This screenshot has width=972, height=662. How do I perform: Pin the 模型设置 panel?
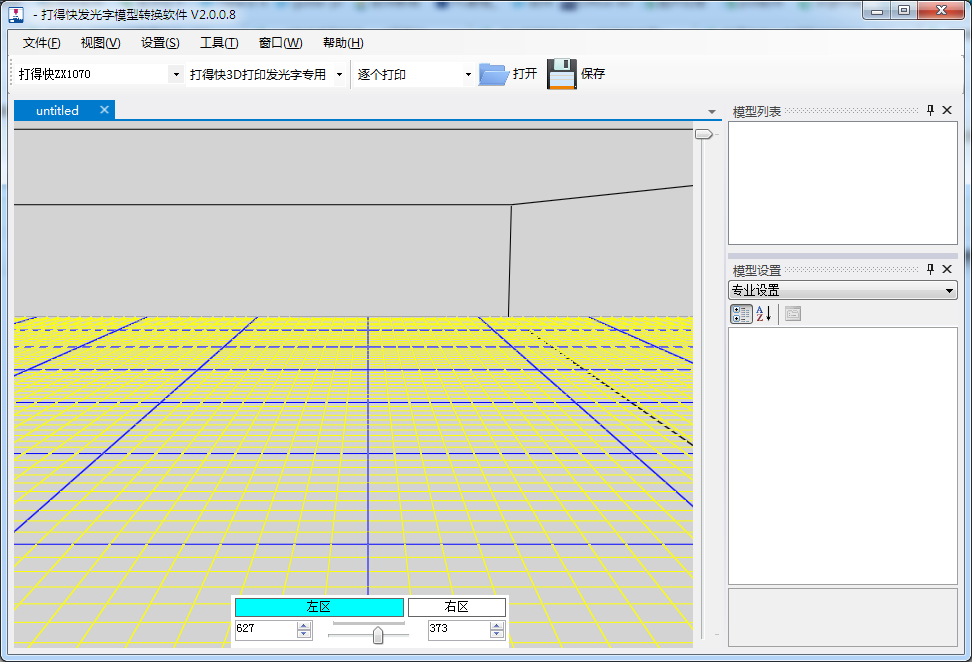[930, 269]
